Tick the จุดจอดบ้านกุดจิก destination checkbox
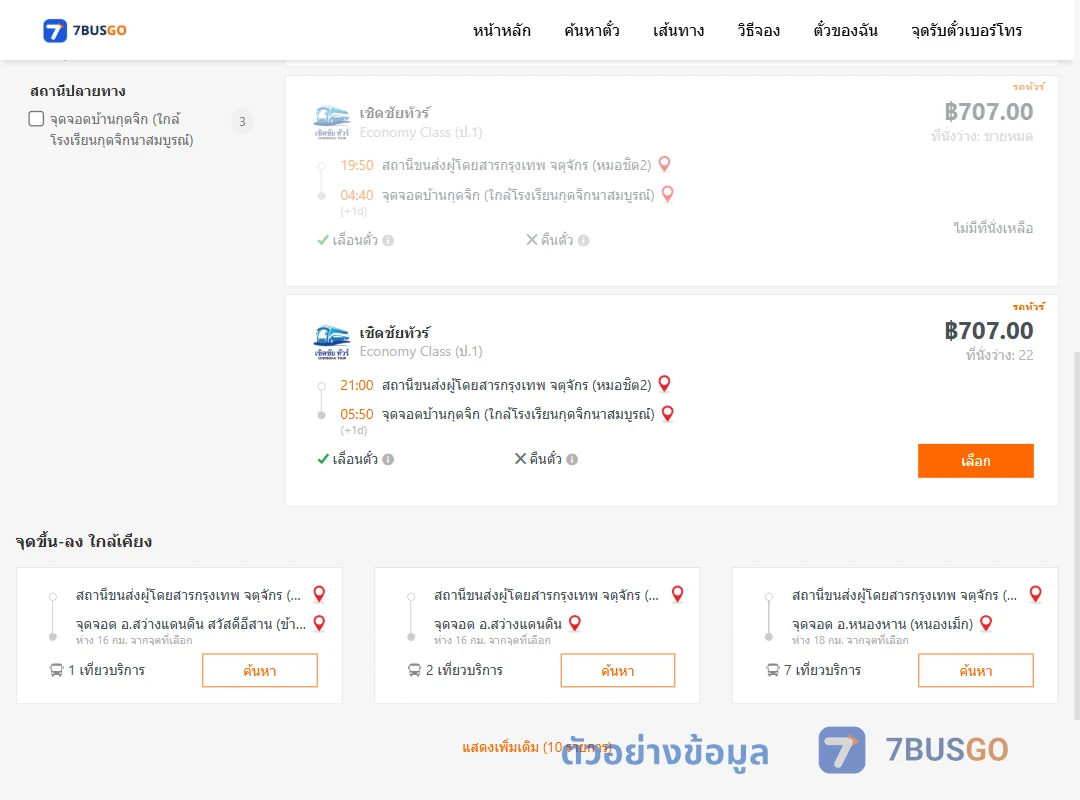 [x=37, y=119]
